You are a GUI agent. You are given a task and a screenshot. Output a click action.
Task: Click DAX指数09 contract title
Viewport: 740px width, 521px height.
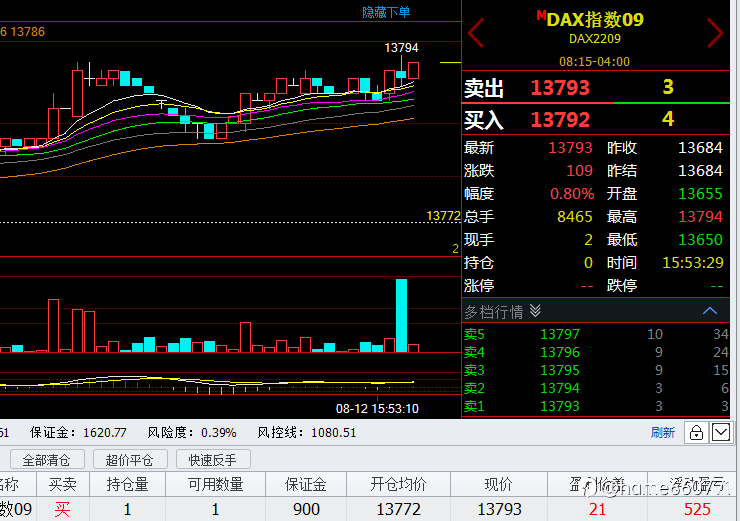tap(595, 20)
